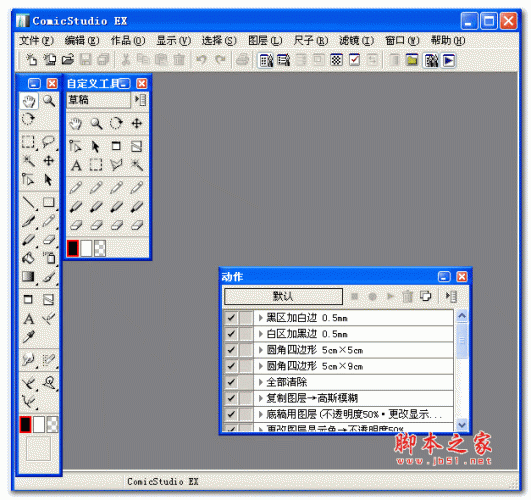The height and width of the screenshot is (500, 531).
Task: Open the 文件(F) menu
Action: (36, 41)
